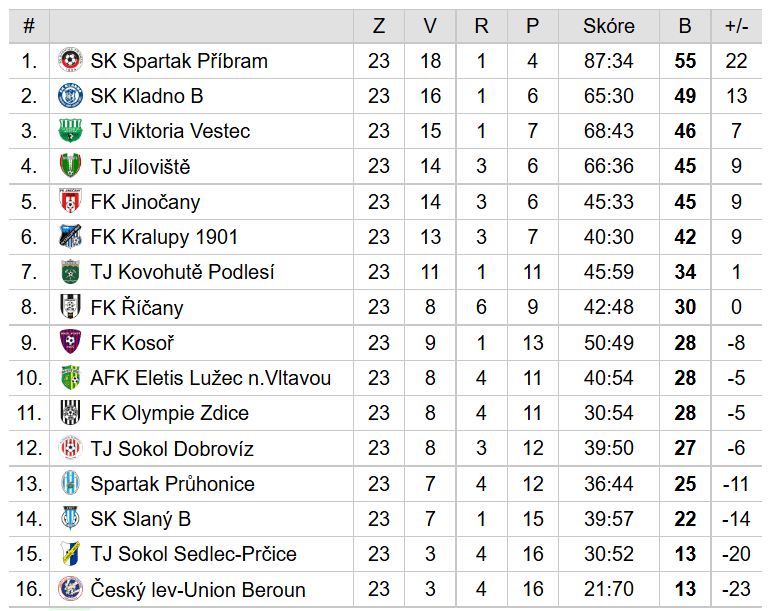This screenshot has height=611, width=768.
Task: Click the AFK Eletis Lužec logo
Action: coord(70,378)
